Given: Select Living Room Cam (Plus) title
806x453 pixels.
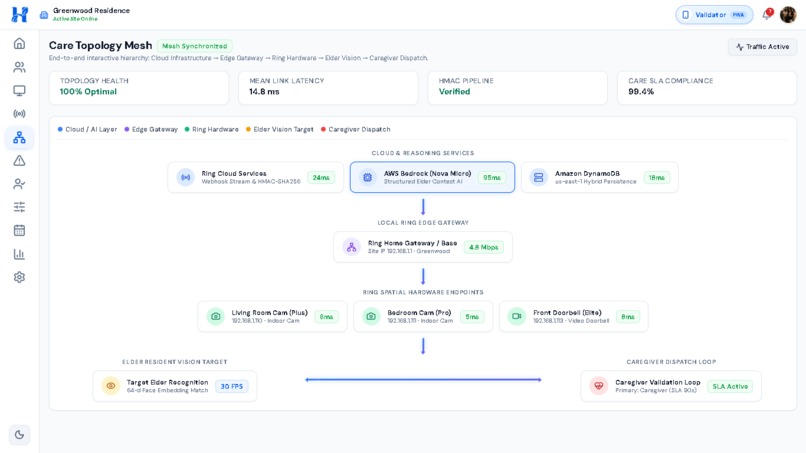Looking at the screenshot, I should [269, 313].
